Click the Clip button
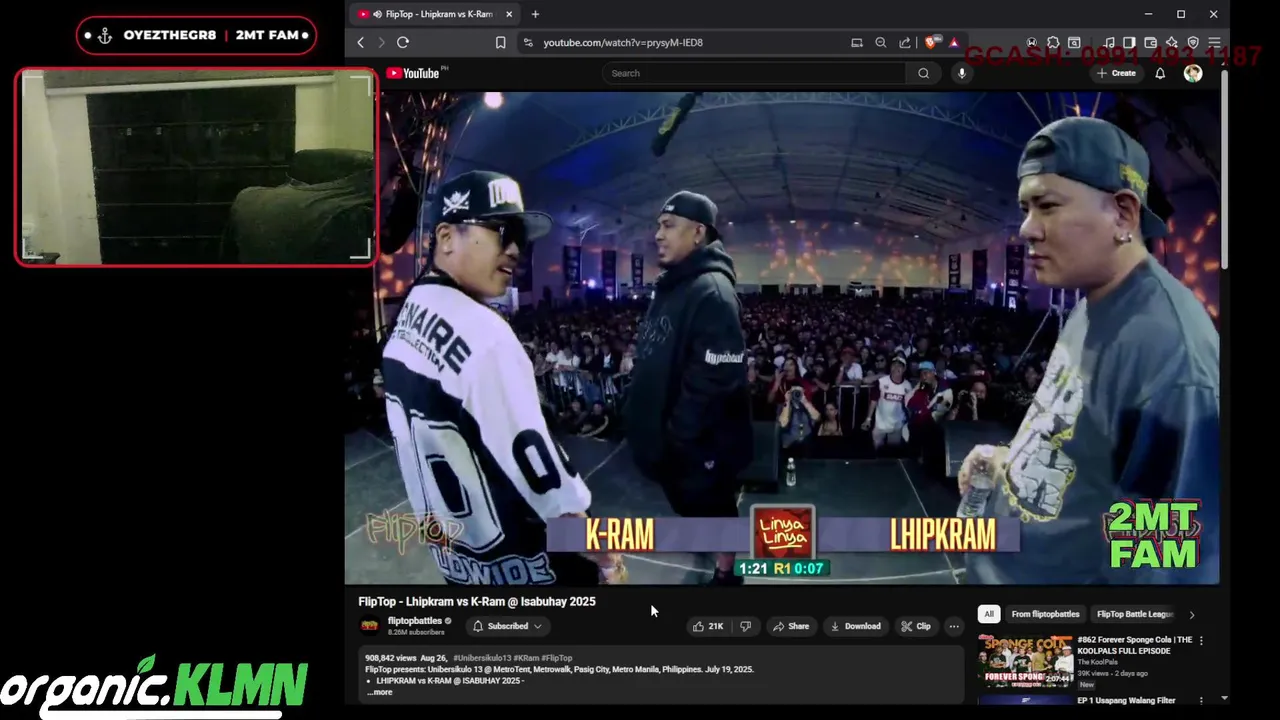Screen dimensions: 1280x720 click(915, 626)
